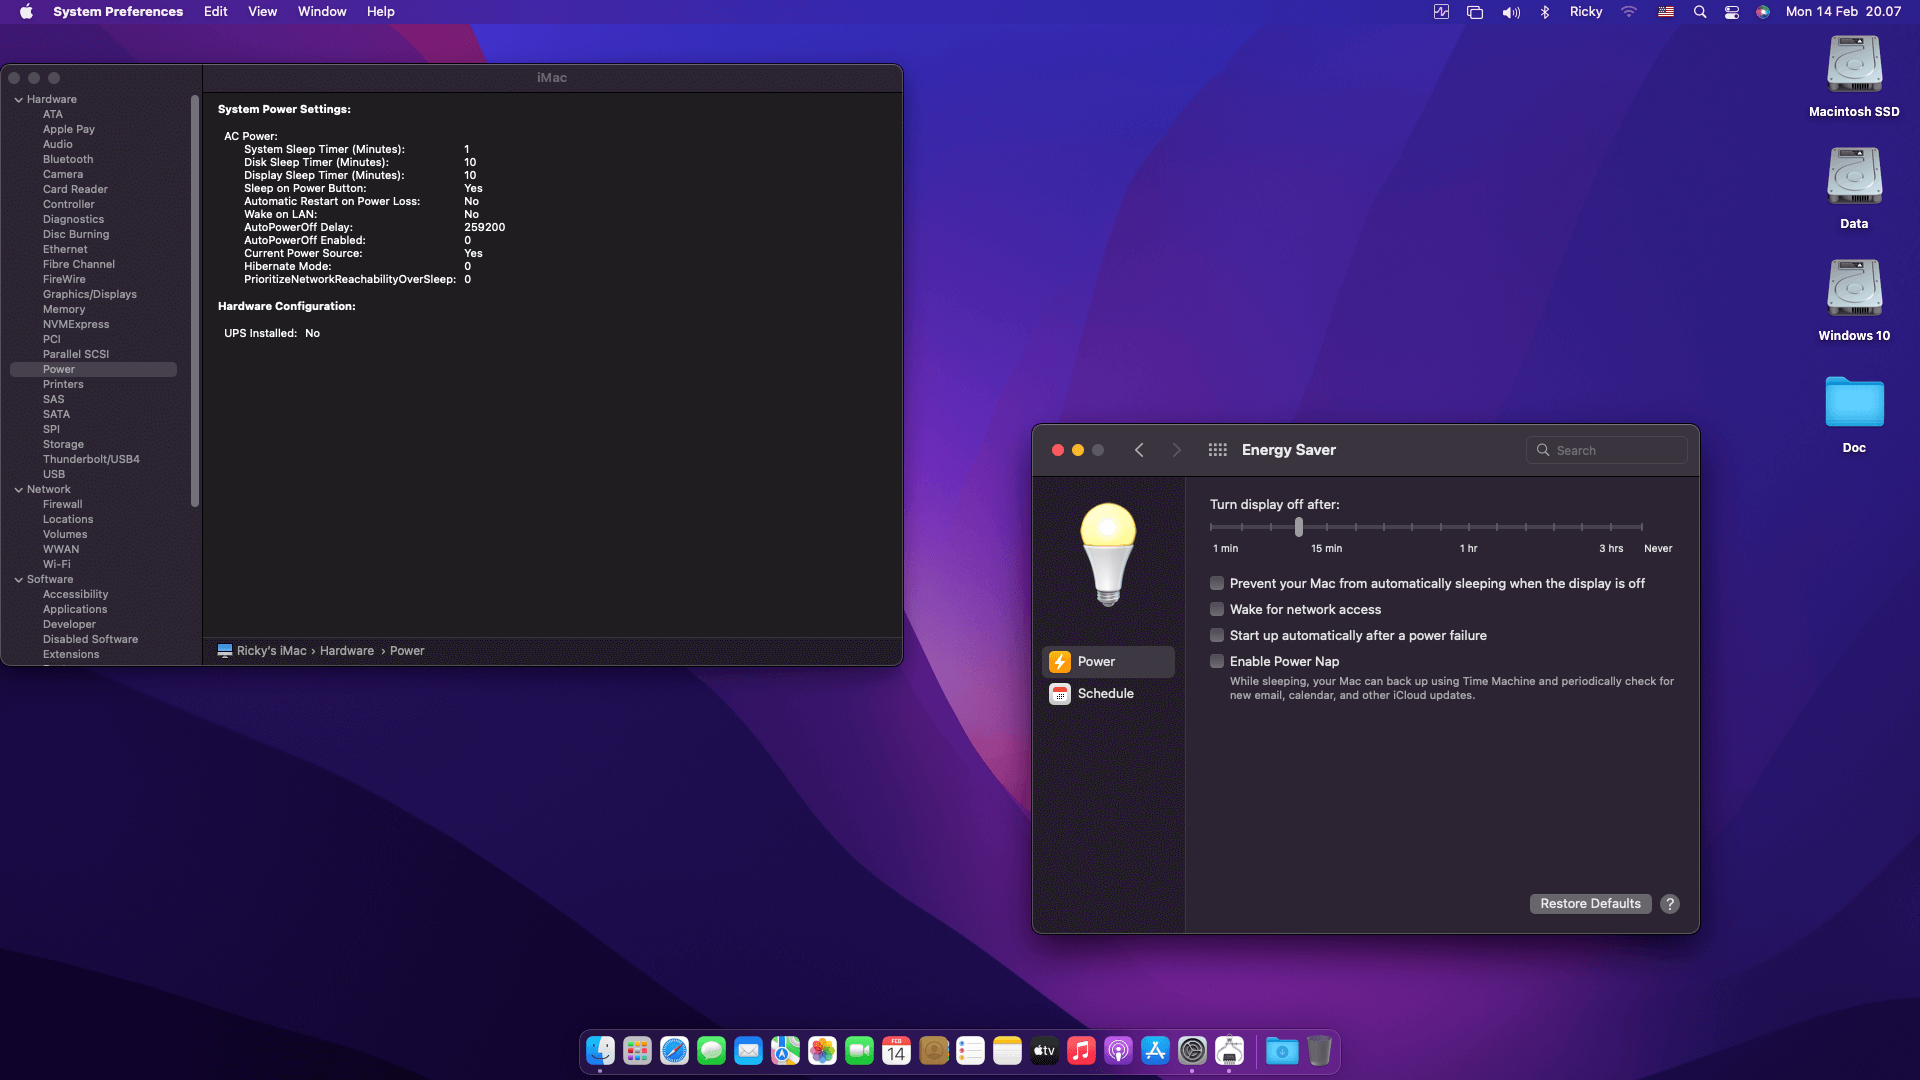The image size is (1920, 1080).
Task: Open Photos app in the Dock
Action: tap(822, 1051)
